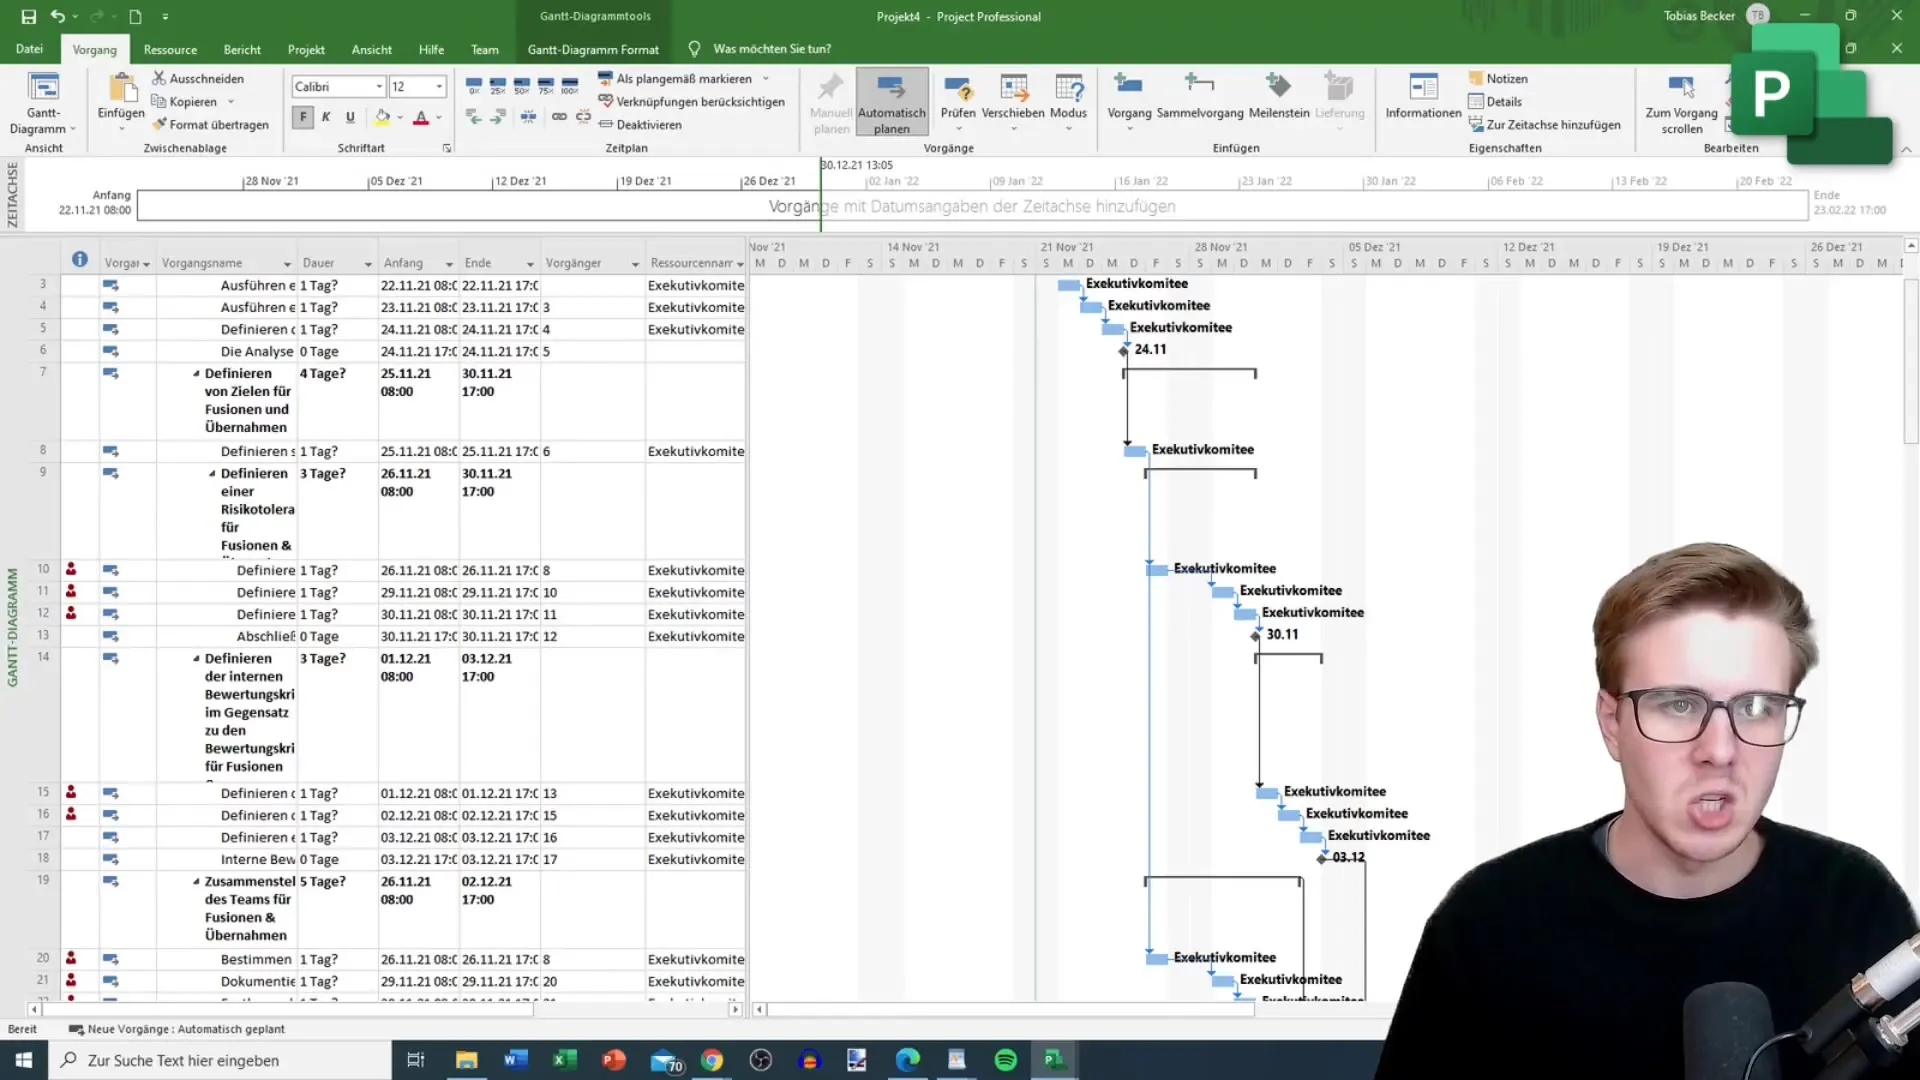
Task: Click the Kopieren button
Action: click(x=184, y=101)
